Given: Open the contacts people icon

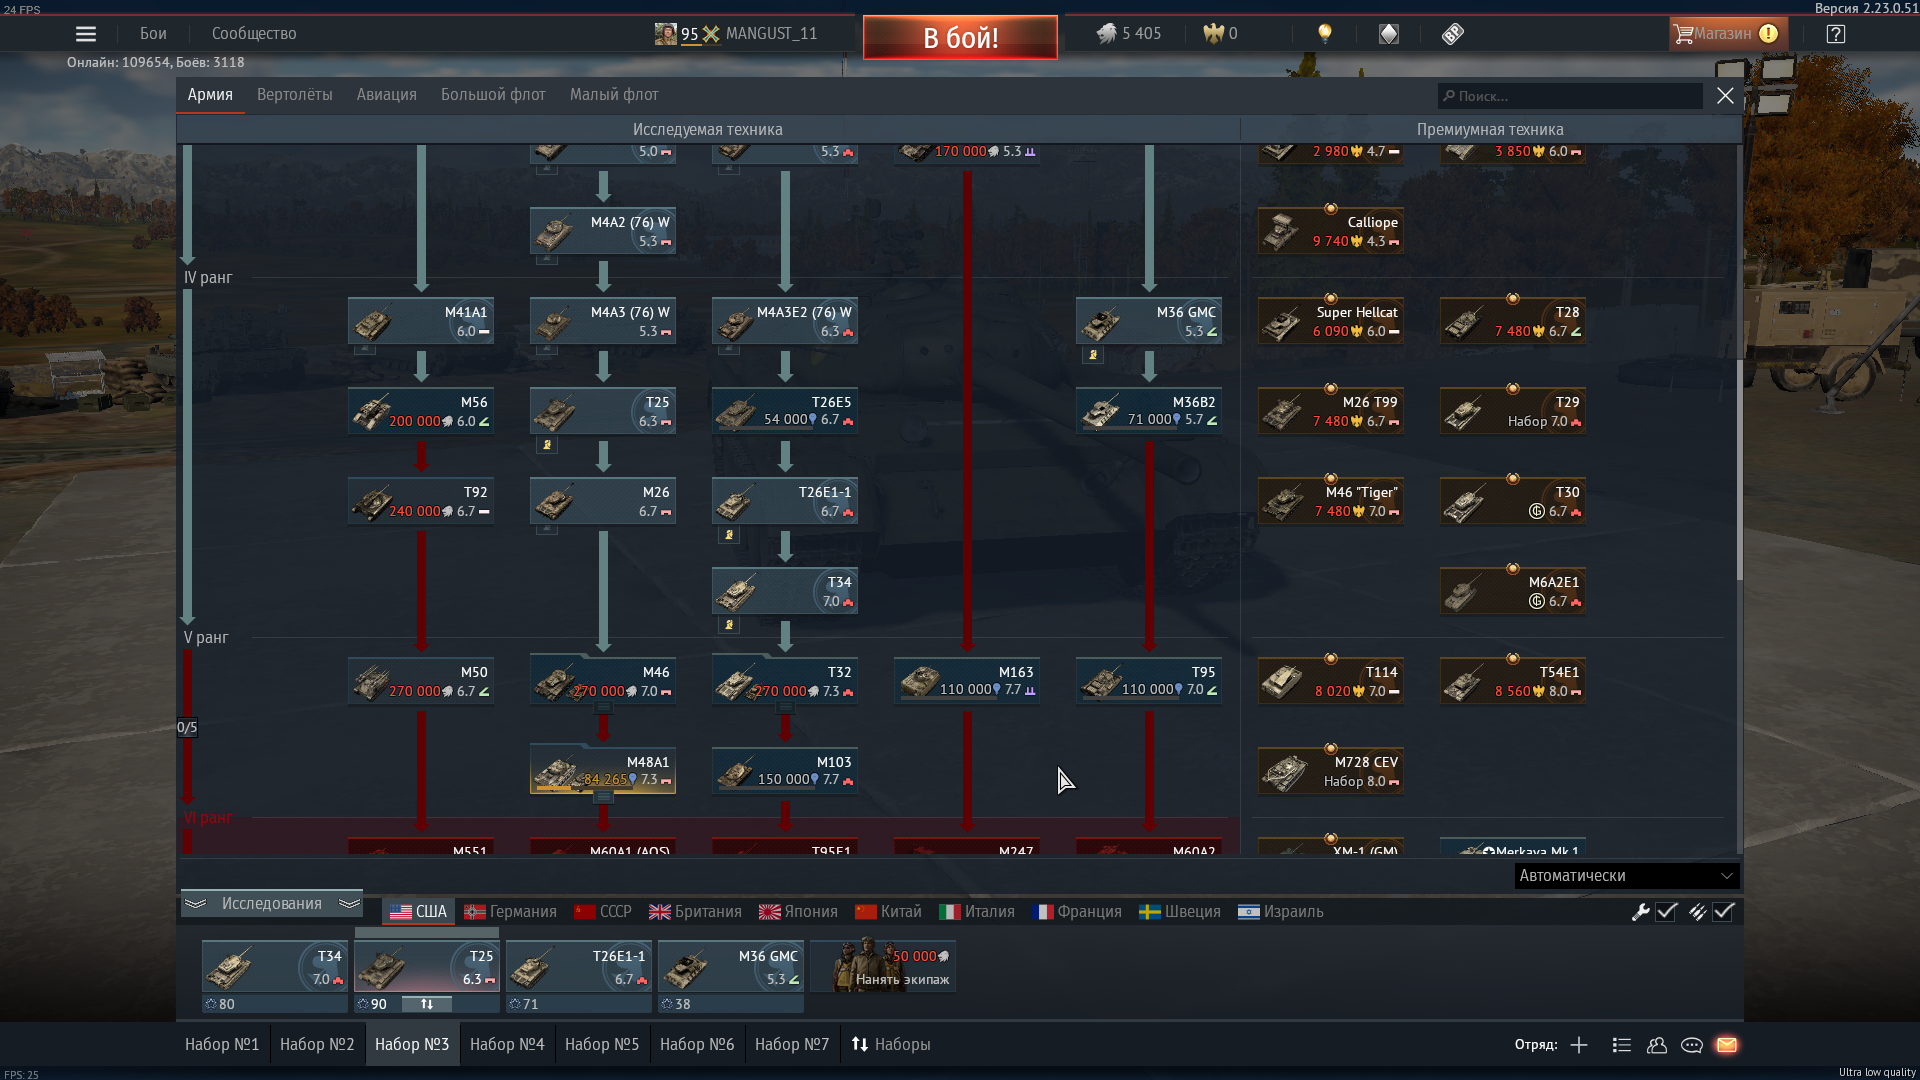Looking at the screenshot, I should click(1657, 1045).
